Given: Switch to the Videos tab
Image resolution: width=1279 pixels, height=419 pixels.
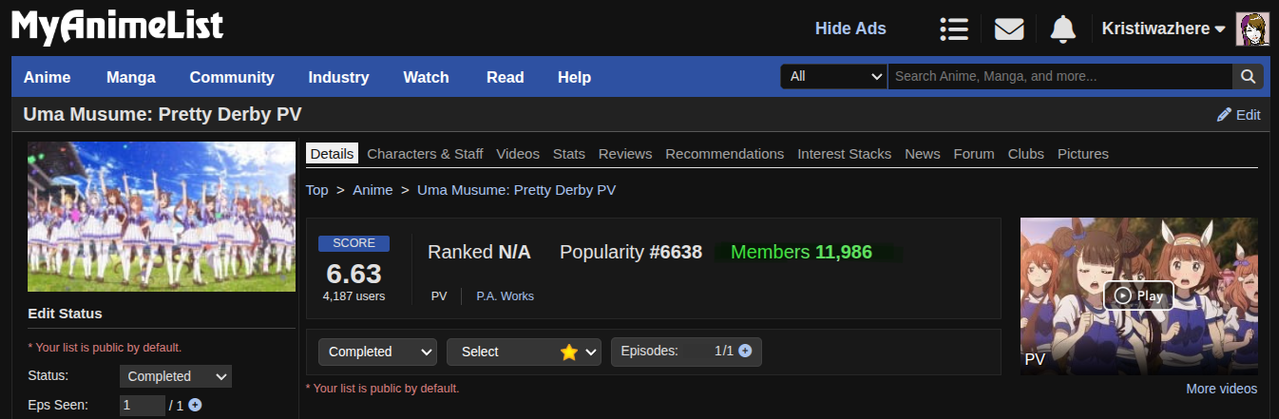Looking at the screenshot, I should pos(518,154).
